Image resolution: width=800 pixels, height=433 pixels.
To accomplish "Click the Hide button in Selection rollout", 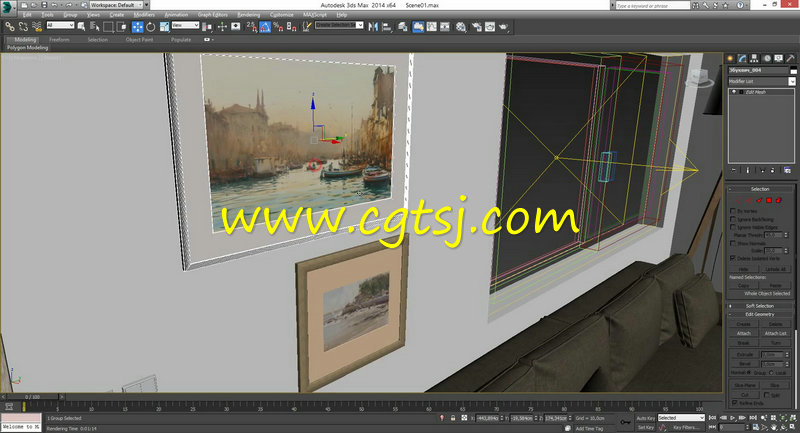I will (743, 269).
